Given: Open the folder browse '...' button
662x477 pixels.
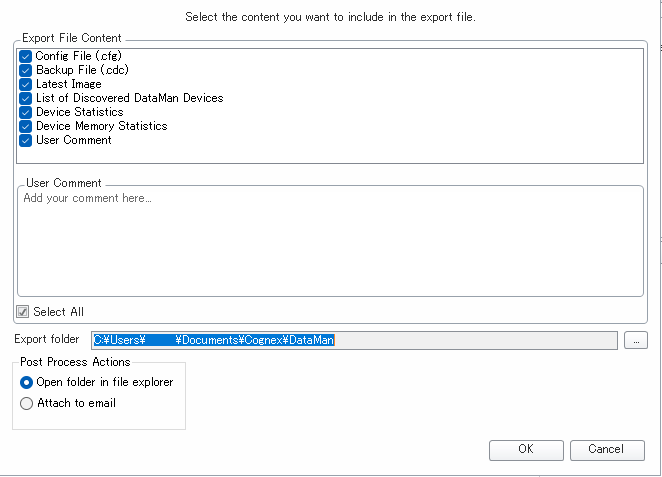Looking at the screenshot, I should [634, 340].
